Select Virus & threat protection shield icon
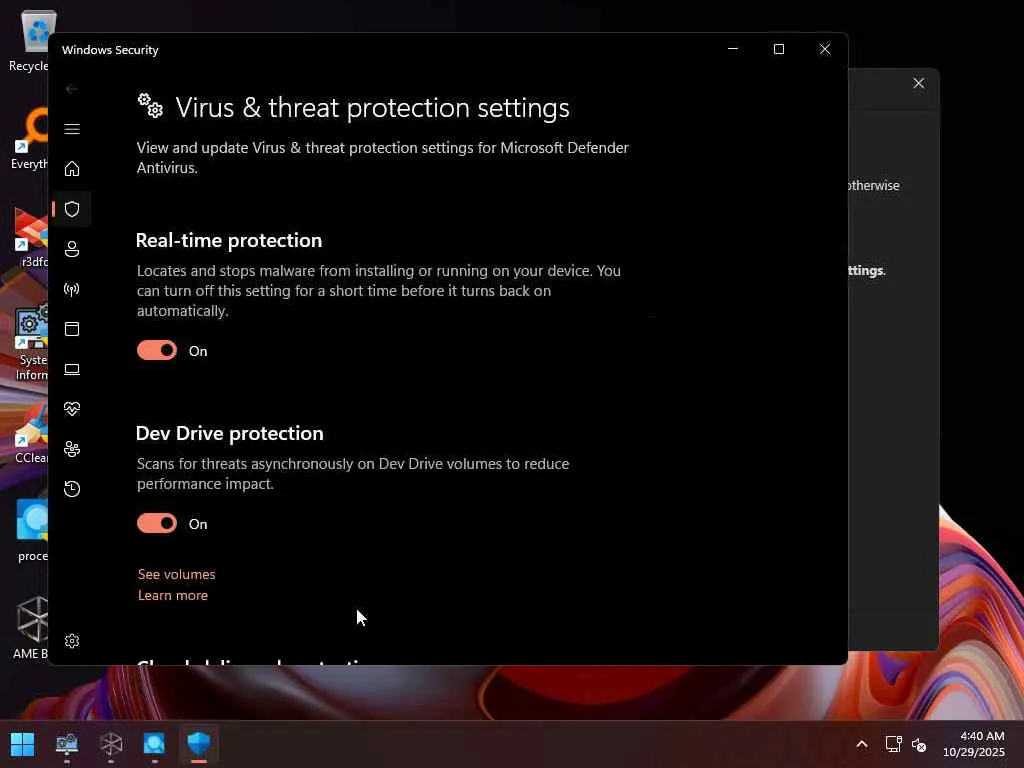 (x=72, y=209)
